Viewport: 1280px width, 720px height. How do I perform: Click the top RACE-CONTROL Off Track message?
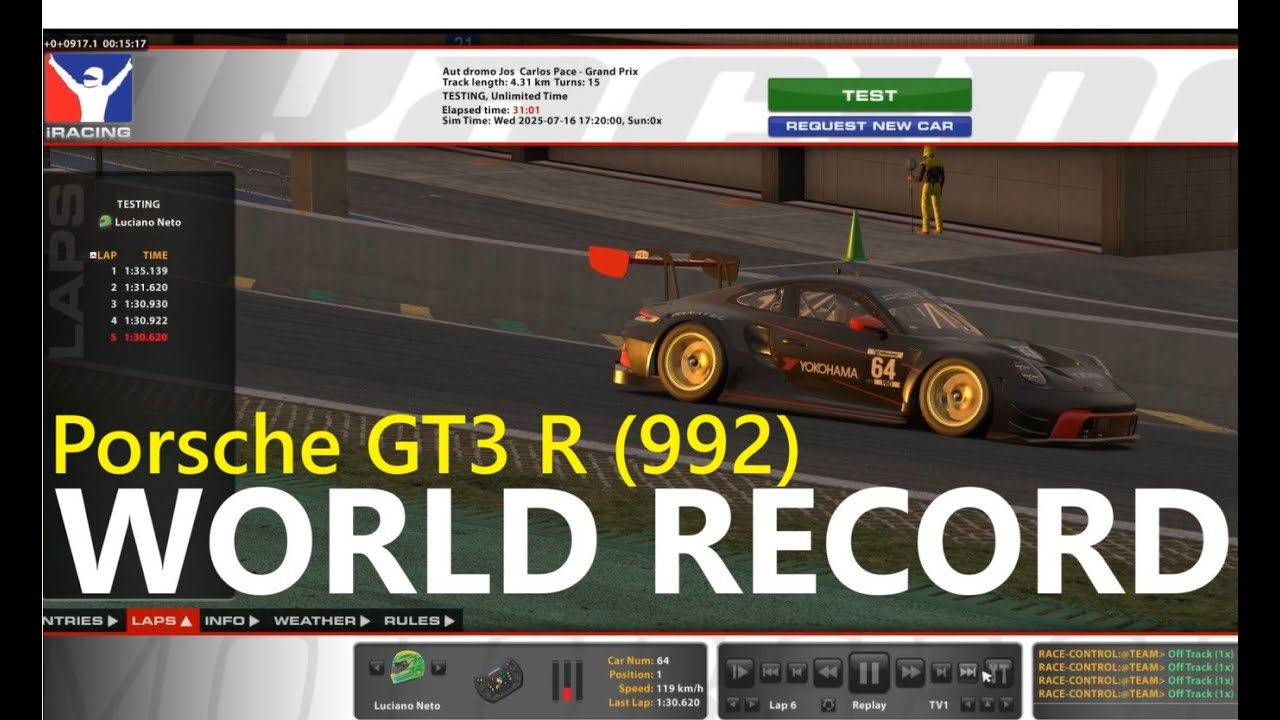coord(1136,654)
